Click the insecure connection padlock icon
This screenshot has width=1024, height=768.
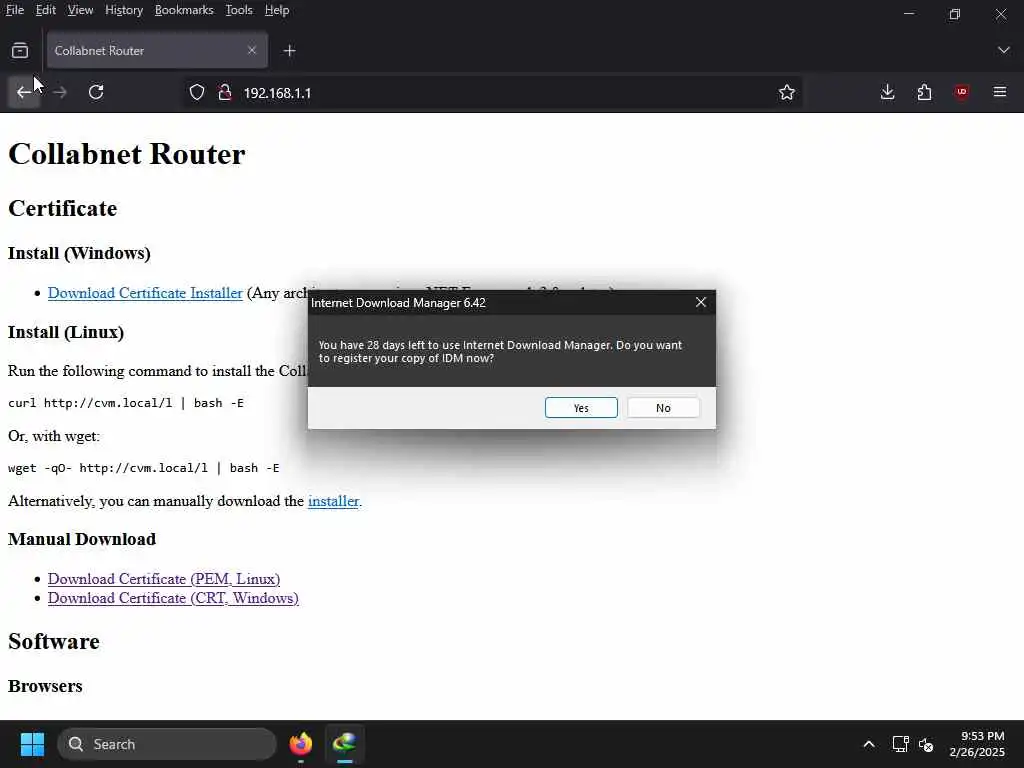point(225,92)
